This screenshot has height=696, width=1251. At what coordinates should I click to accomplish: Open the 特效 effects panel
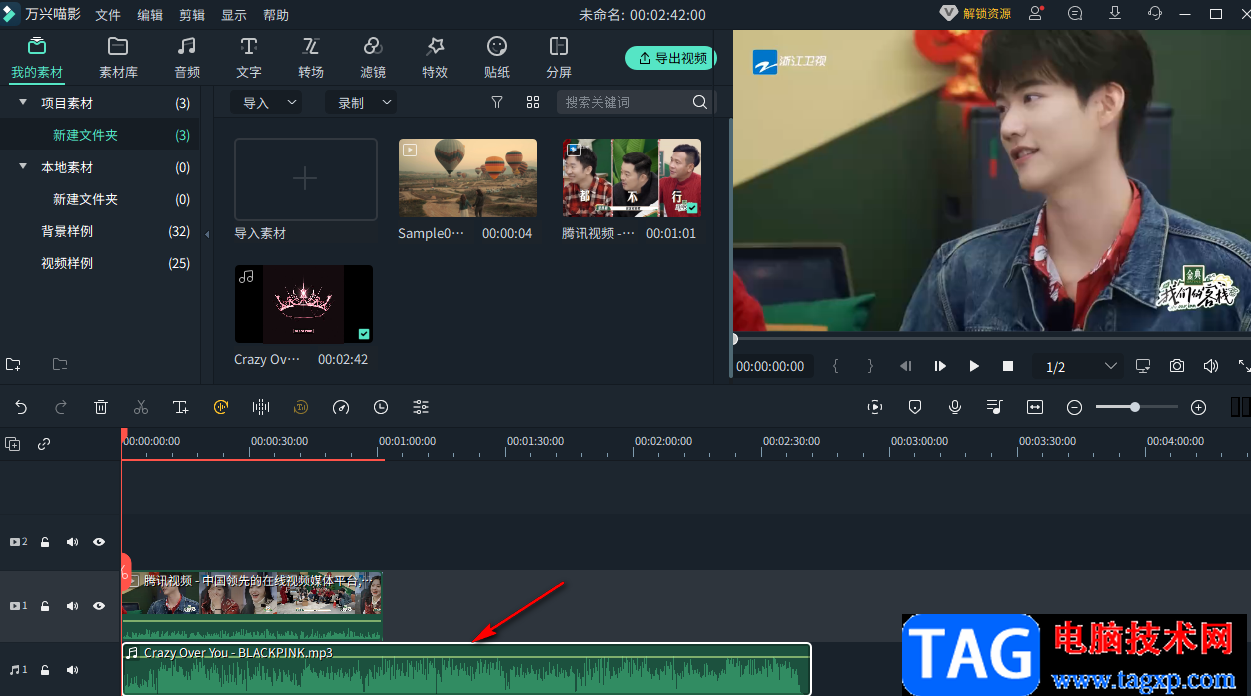coord(435,58)
